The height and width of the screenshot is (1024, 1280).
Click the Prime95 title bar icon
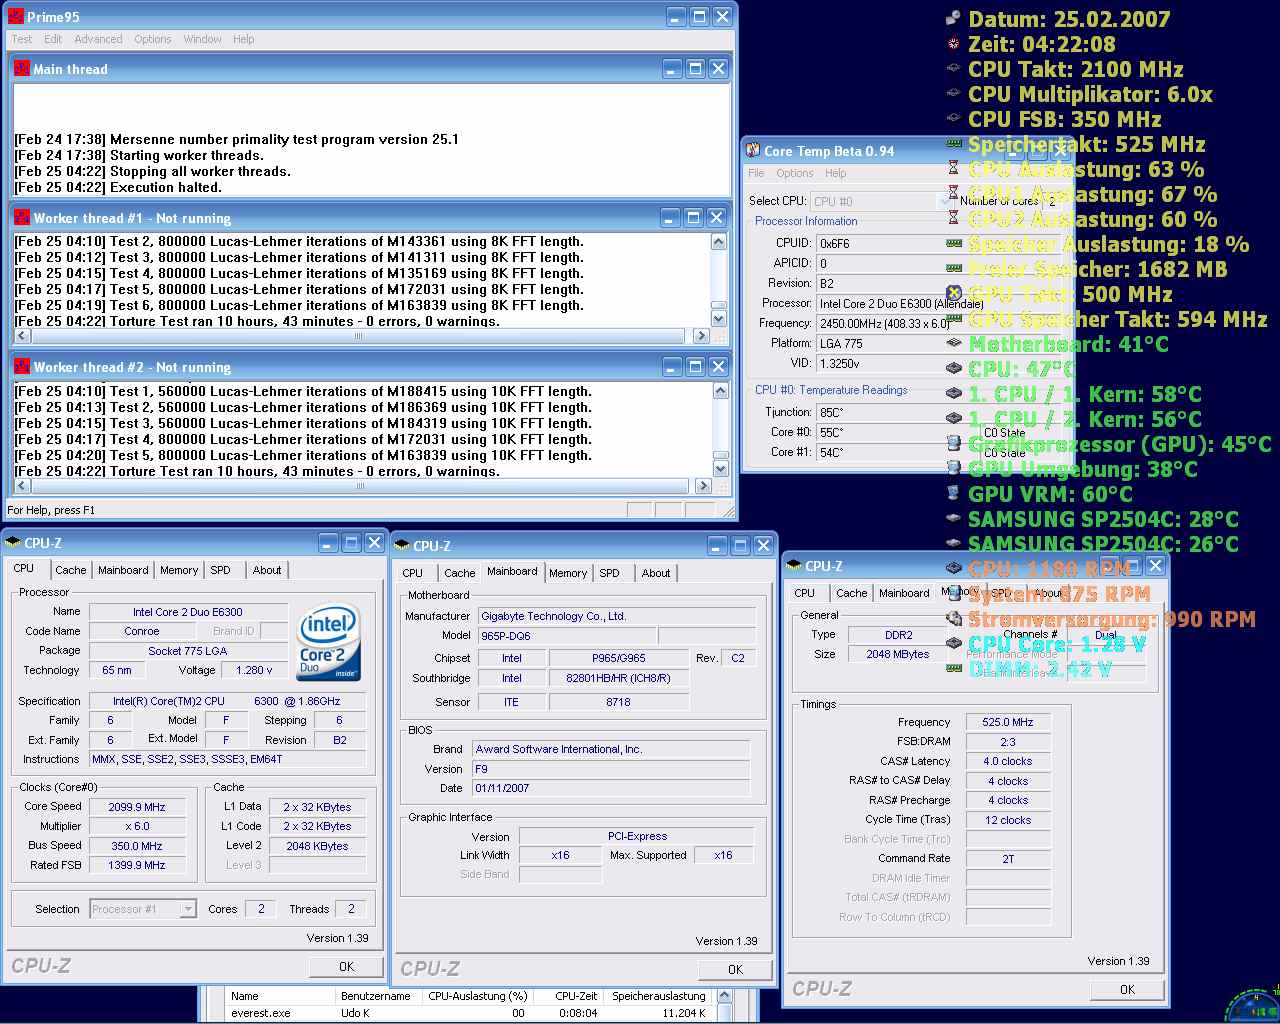pyautogui.click(x=16, y=16)
